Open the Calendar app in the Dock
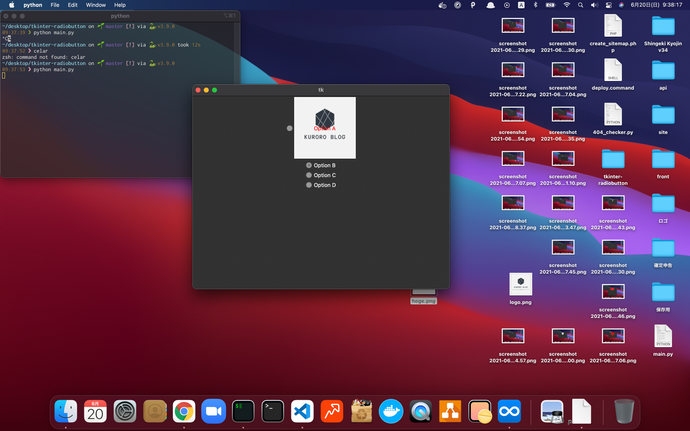 click(x=95, y=411)
